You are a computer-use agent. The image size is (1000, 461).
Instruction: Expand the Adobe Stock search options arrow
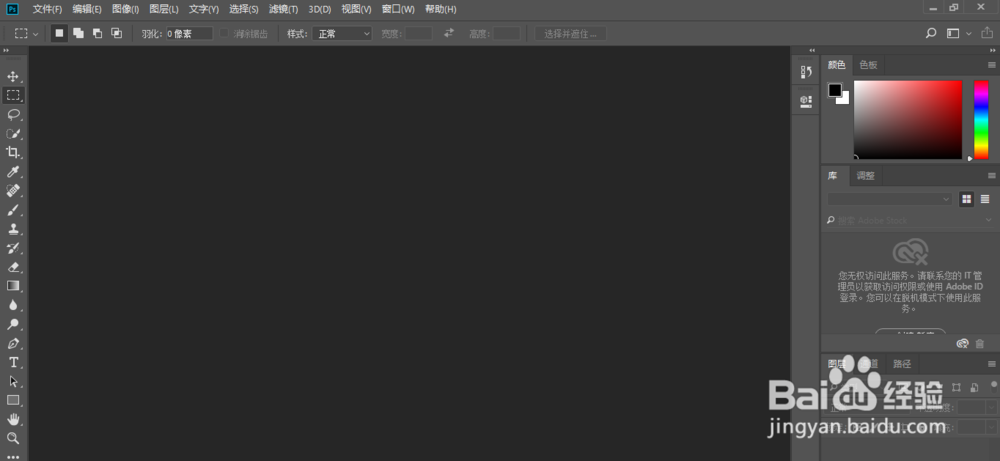[989, 220]
